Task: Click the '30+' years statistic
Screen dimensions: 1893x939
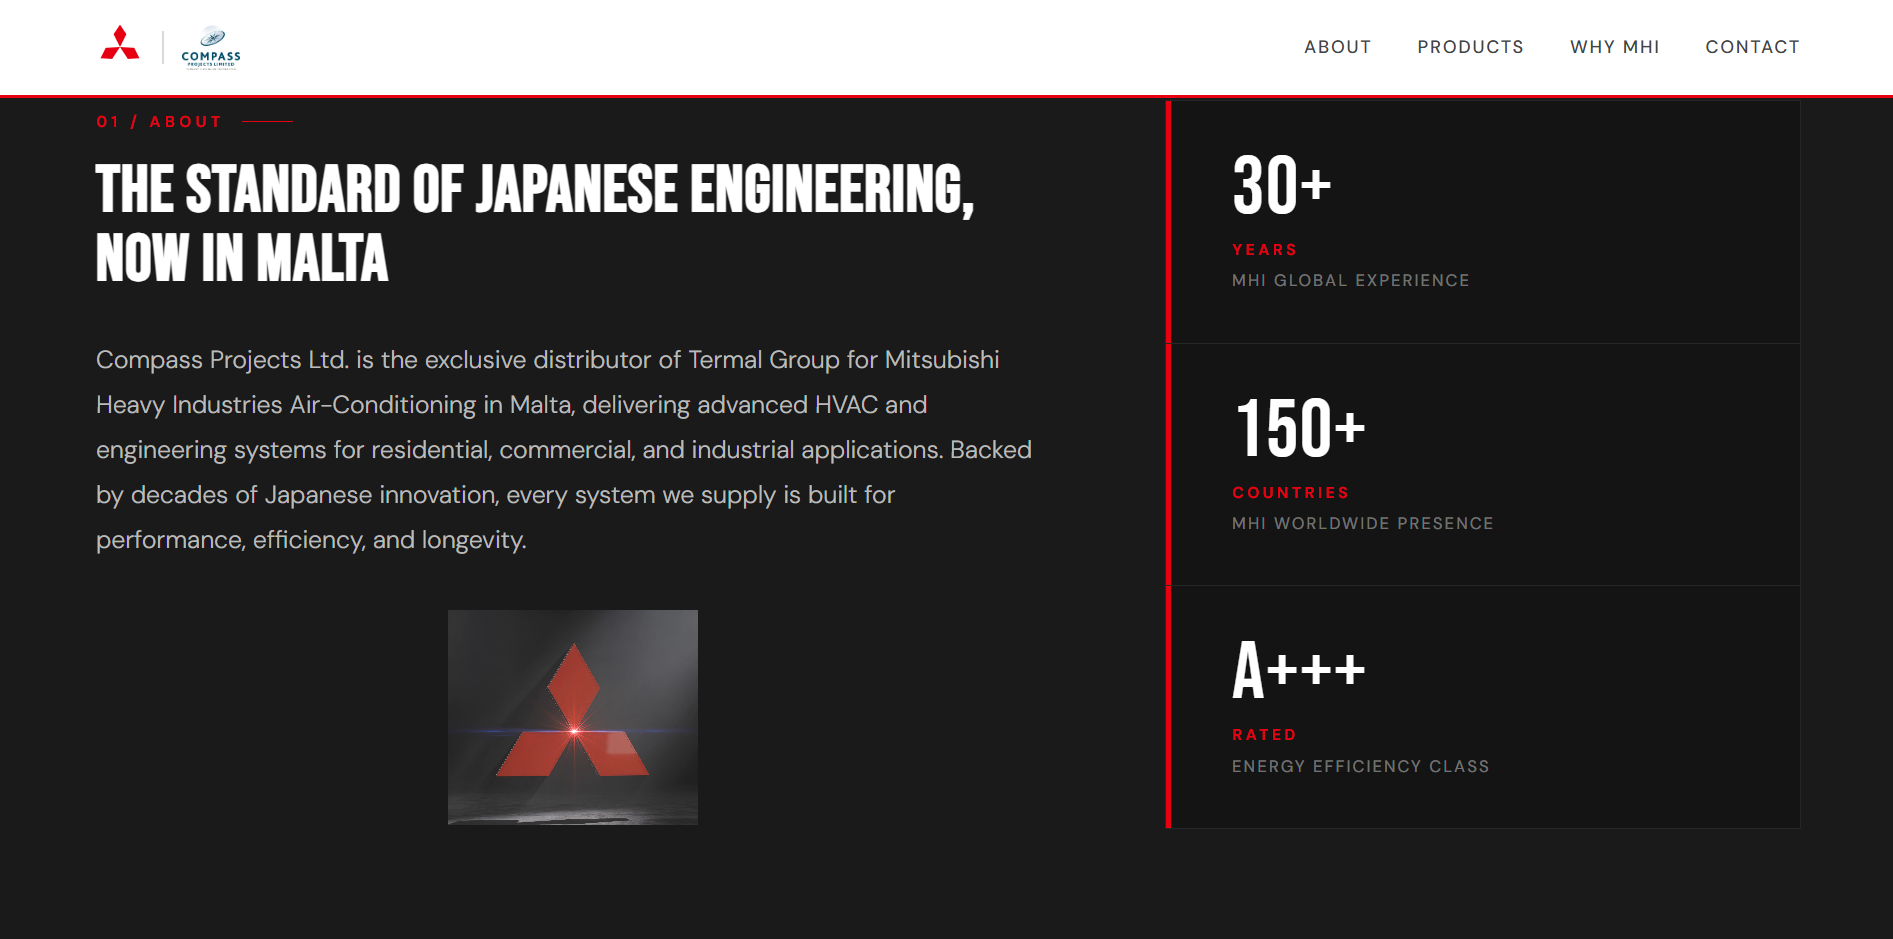Action: (1282, 185)
